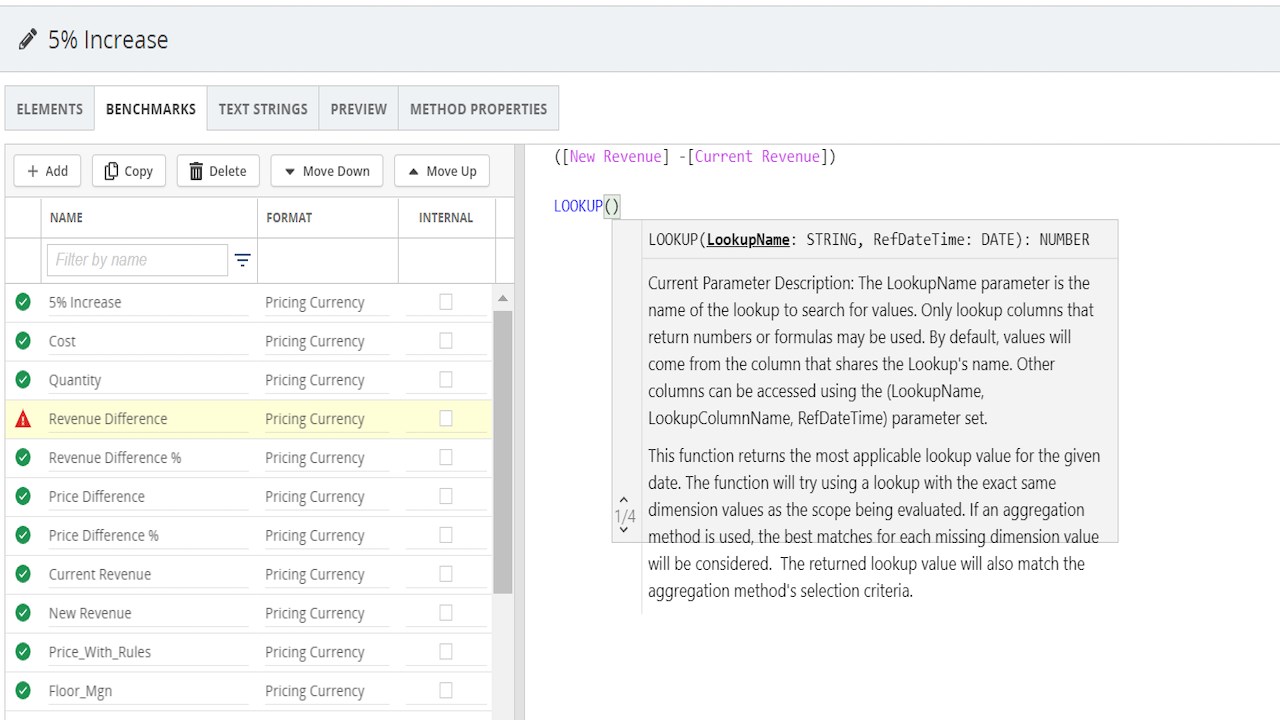Image resolution: width=1280 pixels, height=720 pixels.
Task: Click green check icon for Price Difference % row
Action: (23, 535)
